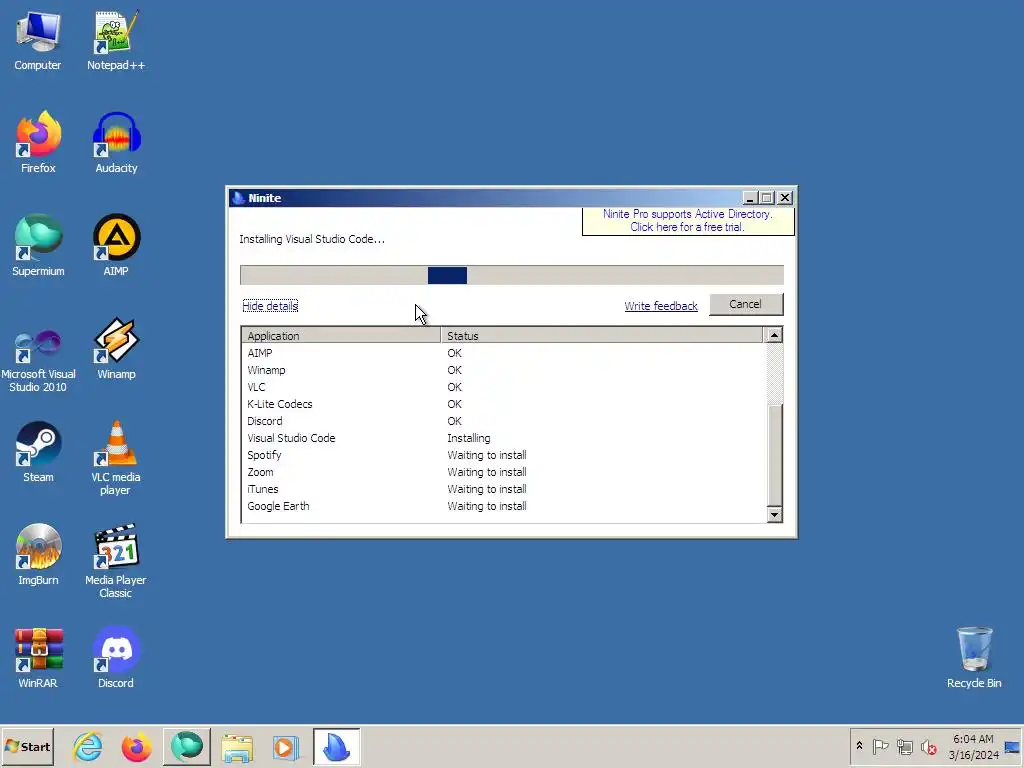Cancel the Ninite installation

point(746,304)
